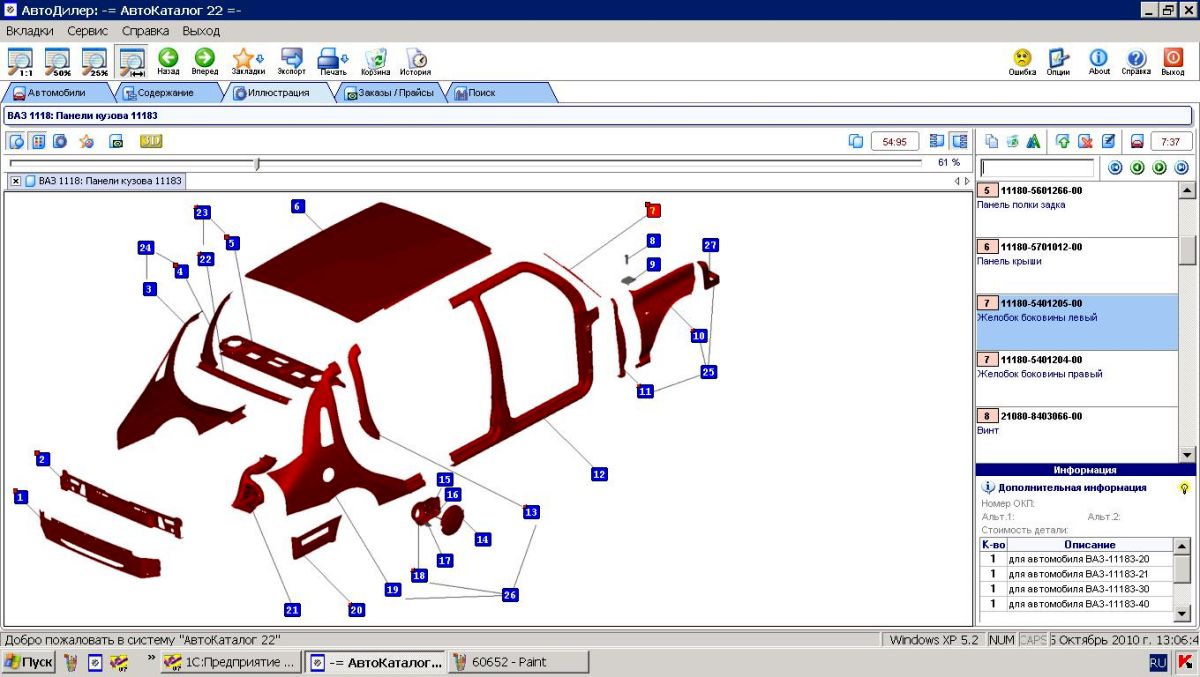Image resolution: width=1200 pixels, height=677 pixels.
Task: Jump to first part in list
Action: pos(1115,168)
